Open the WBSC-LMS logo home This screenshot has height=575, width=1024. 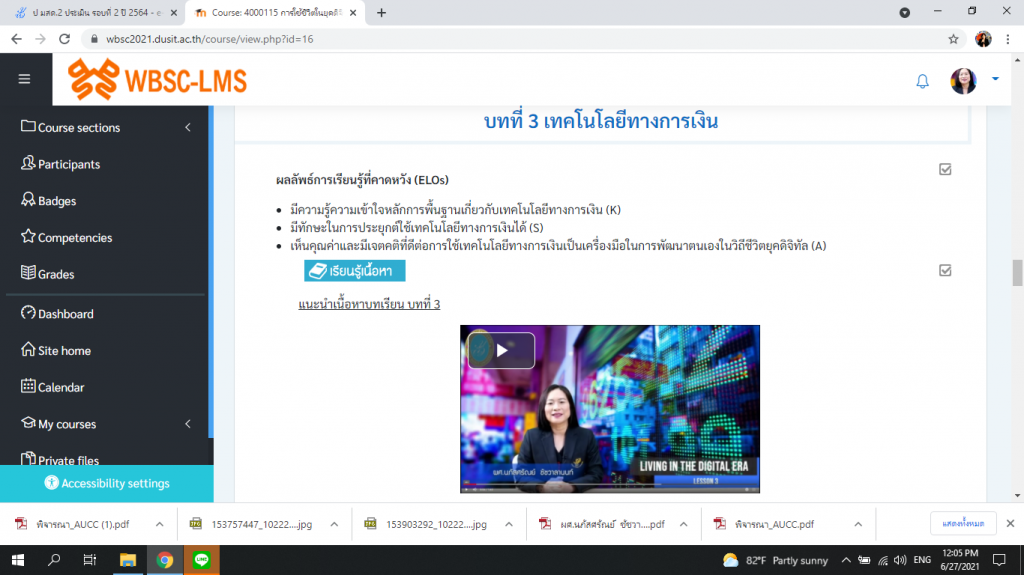point(157,80)
